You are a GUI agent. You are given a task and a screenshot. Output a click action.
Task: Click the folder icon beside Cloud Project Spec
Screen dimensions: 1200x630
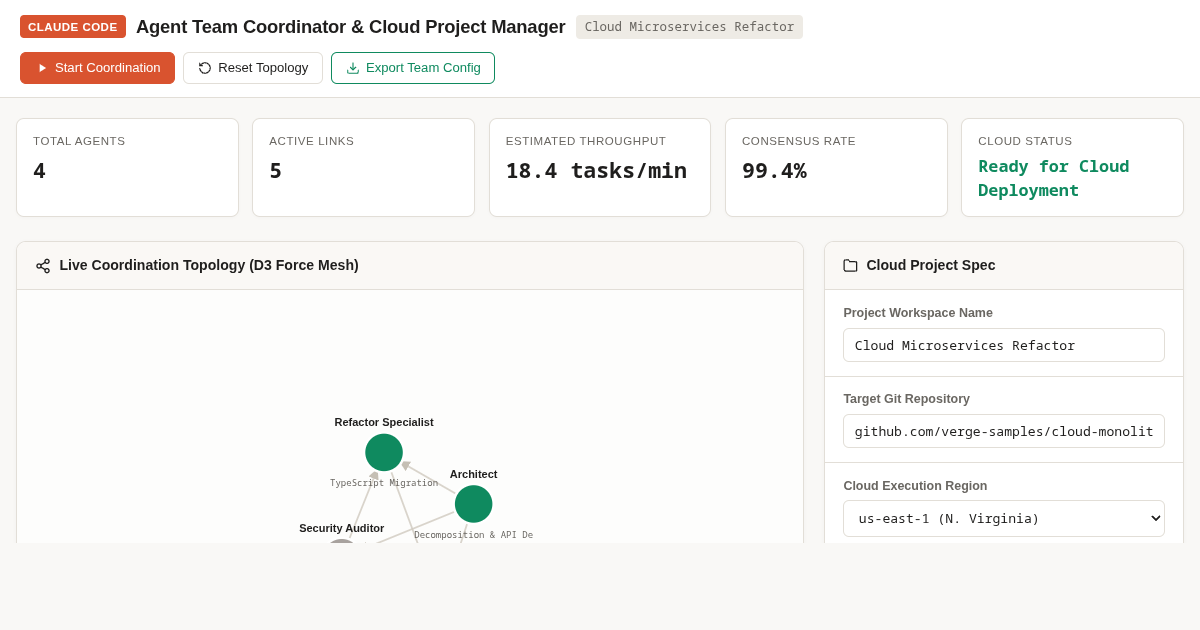(850, 266)
